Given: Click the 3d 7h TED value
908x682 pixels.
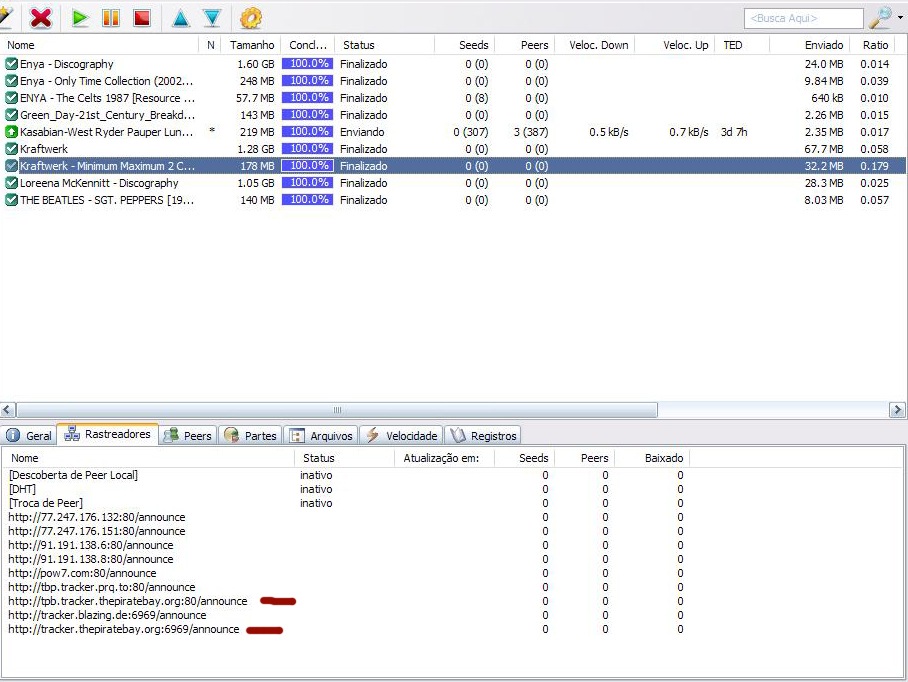Looking at the screenshot, I should click(734, 132).
